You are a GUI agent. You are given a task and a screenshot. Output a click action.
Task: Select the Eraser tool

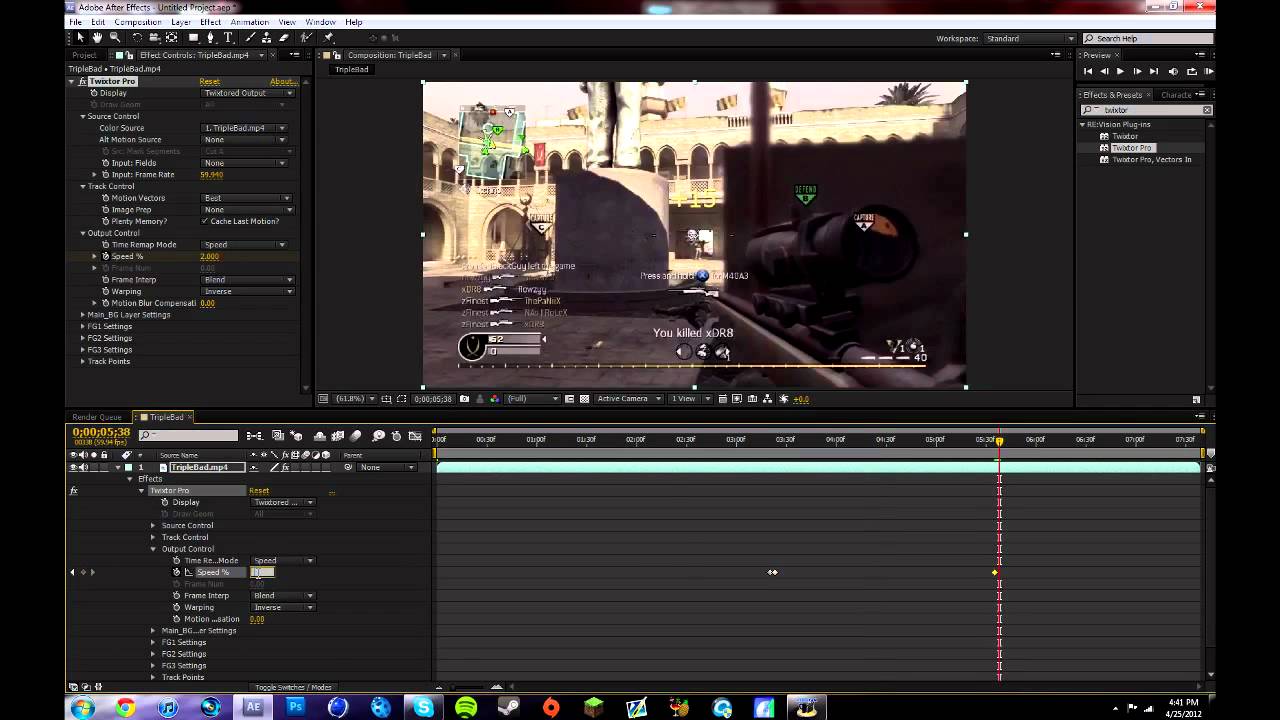coord(284,38)
